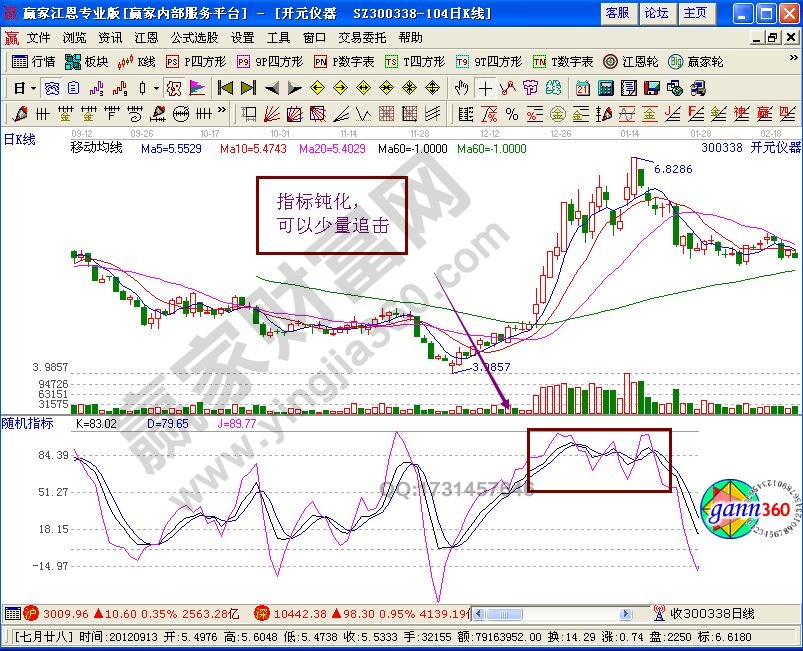Expand the 日 period dropdown arrow
Viewport: 803px width, 651px height.
[33, 87]
